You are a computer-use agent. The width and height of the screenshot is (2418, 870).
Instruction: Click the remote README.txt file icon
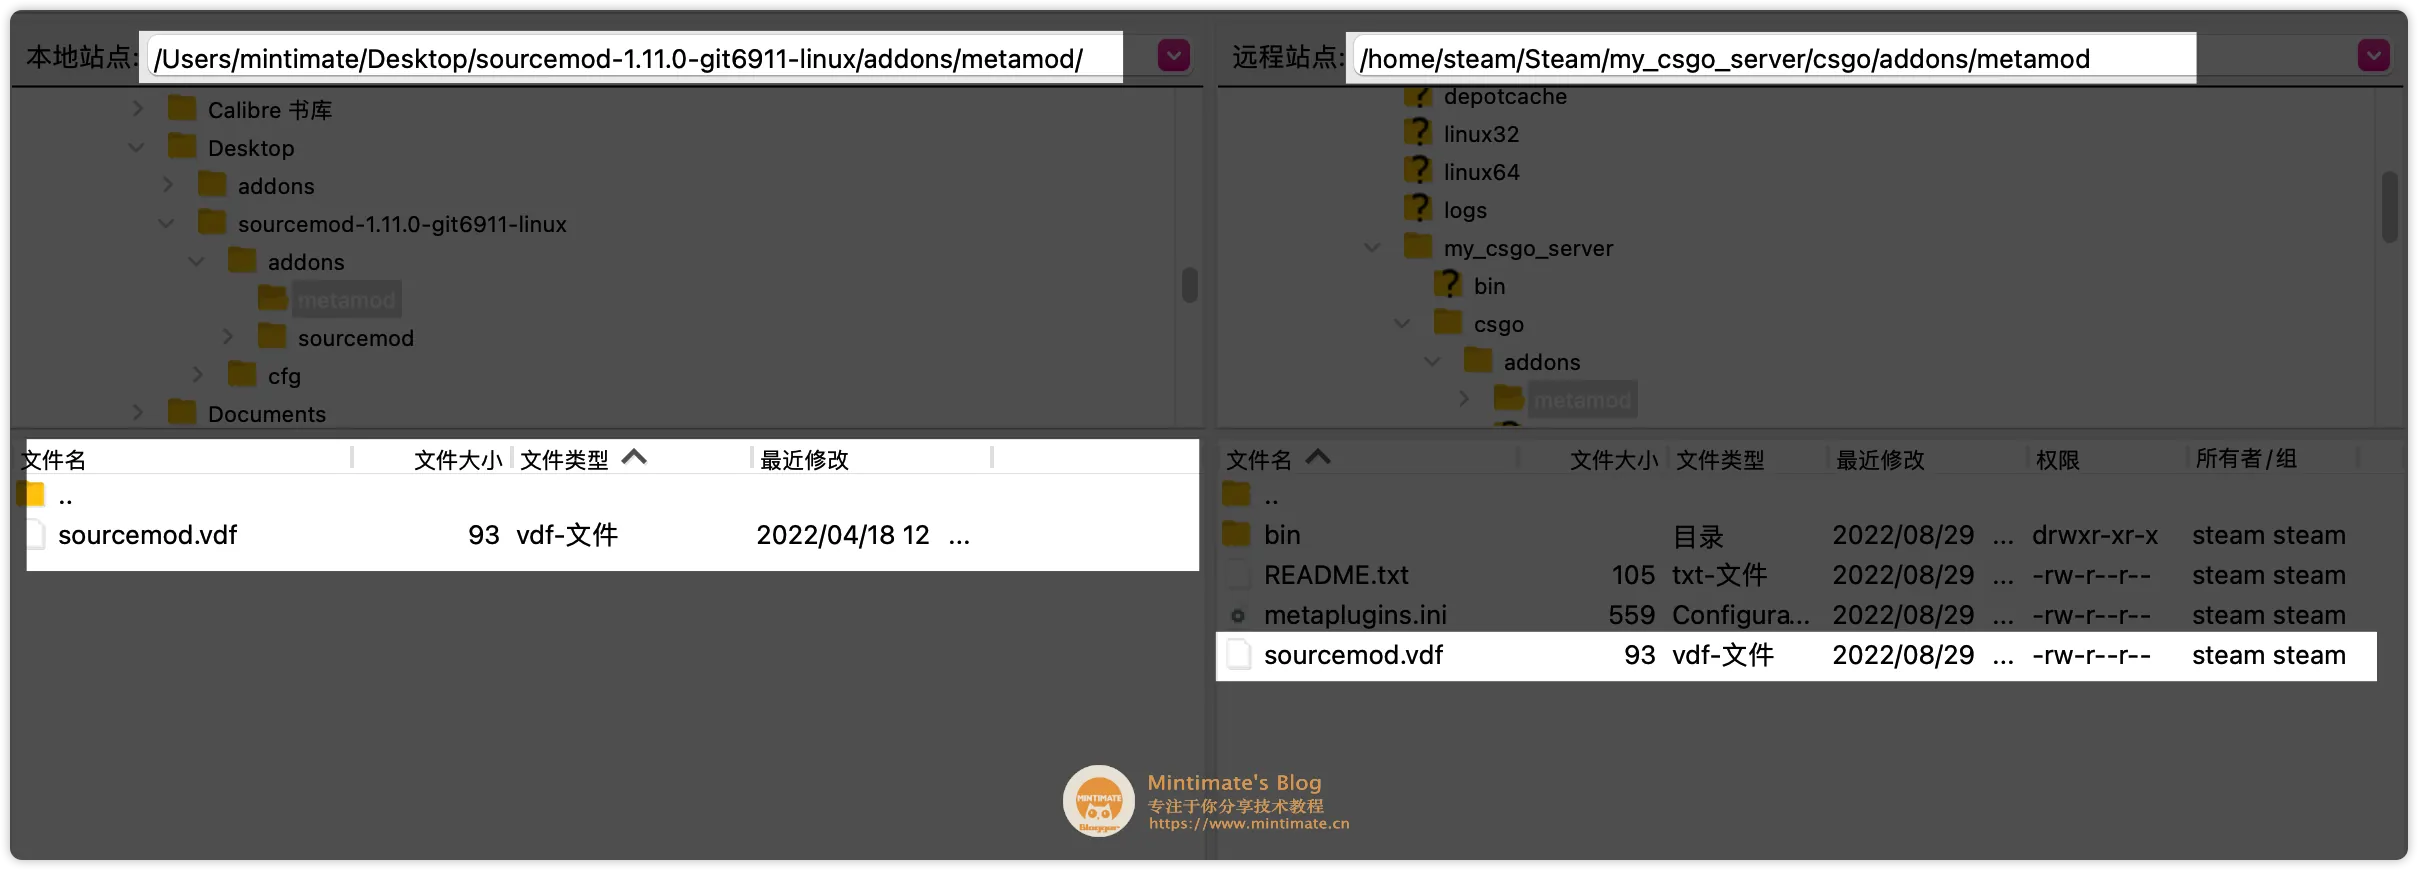tap(1238, 575)
